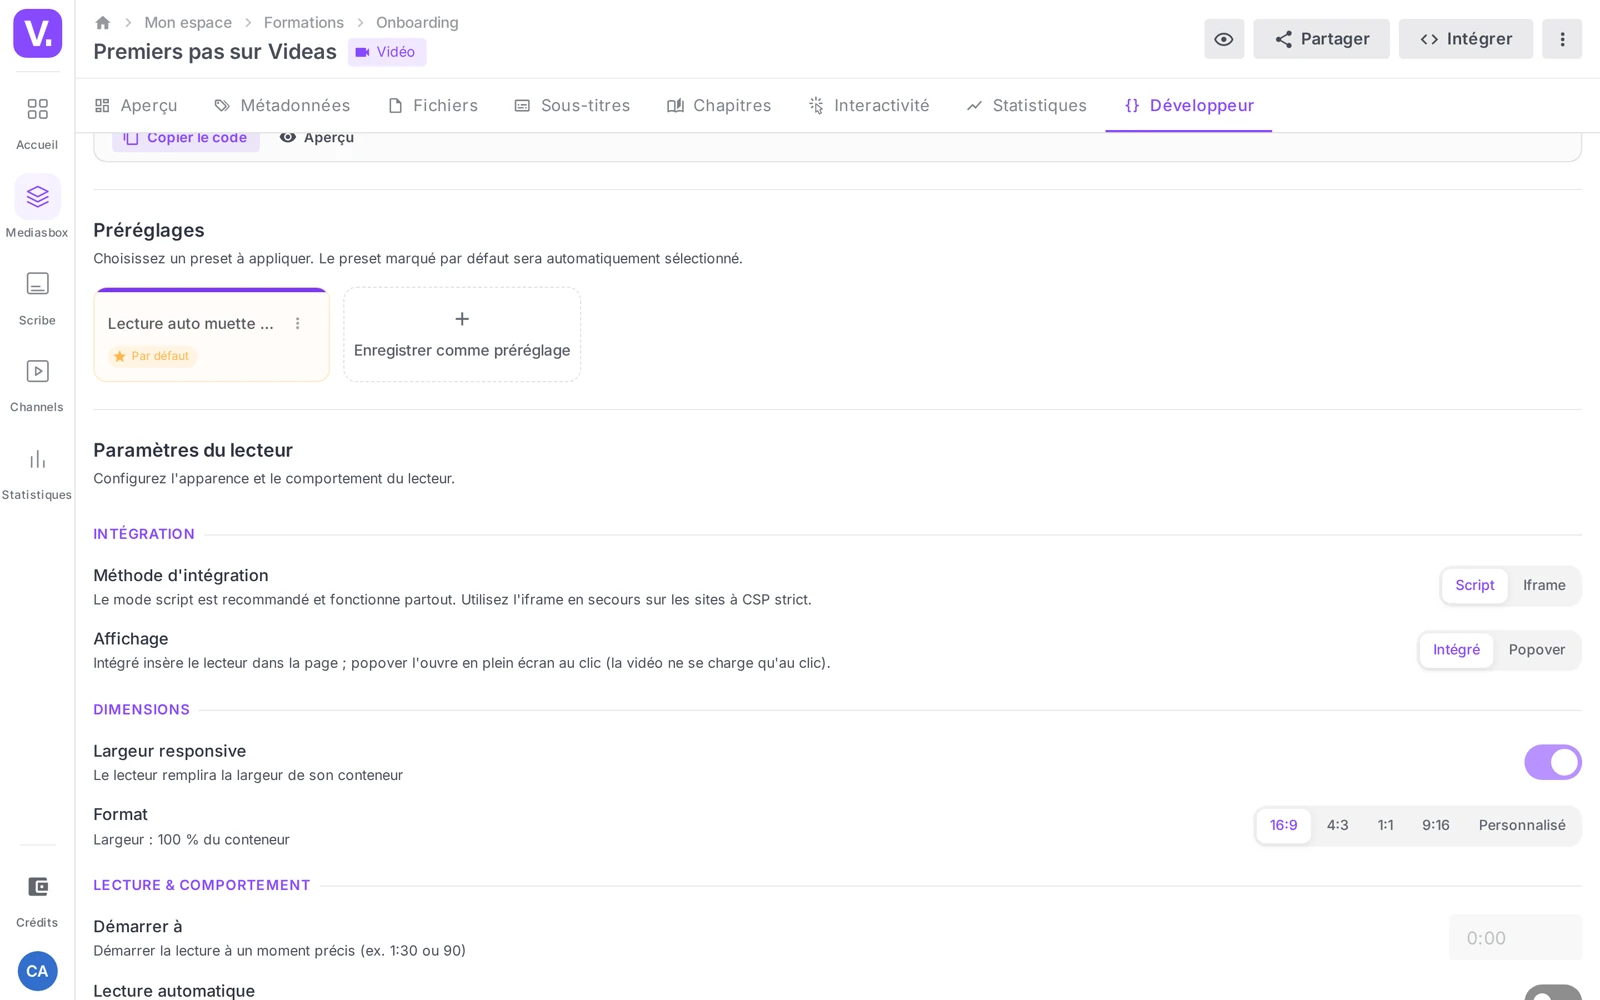This screenshot has width=1600, height=1000.
Task: Select the Script integration method
Action: click(x=1475, y=586)
